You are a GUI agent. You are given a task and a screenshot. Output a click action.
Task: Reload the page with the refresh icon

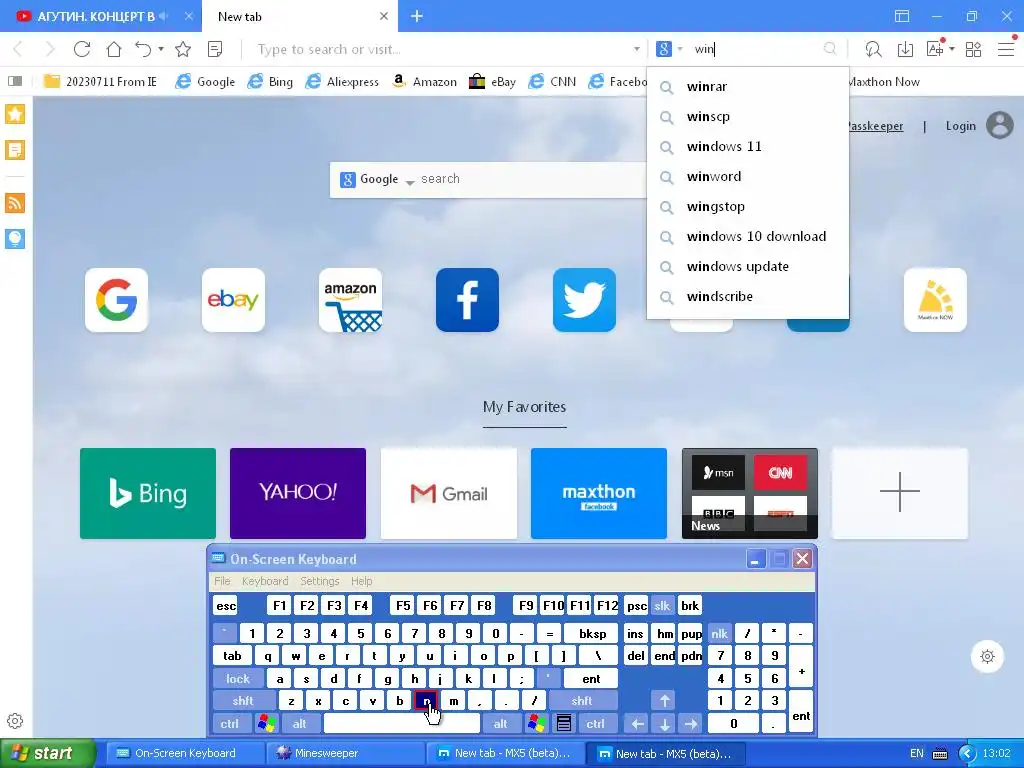(82, 49)
